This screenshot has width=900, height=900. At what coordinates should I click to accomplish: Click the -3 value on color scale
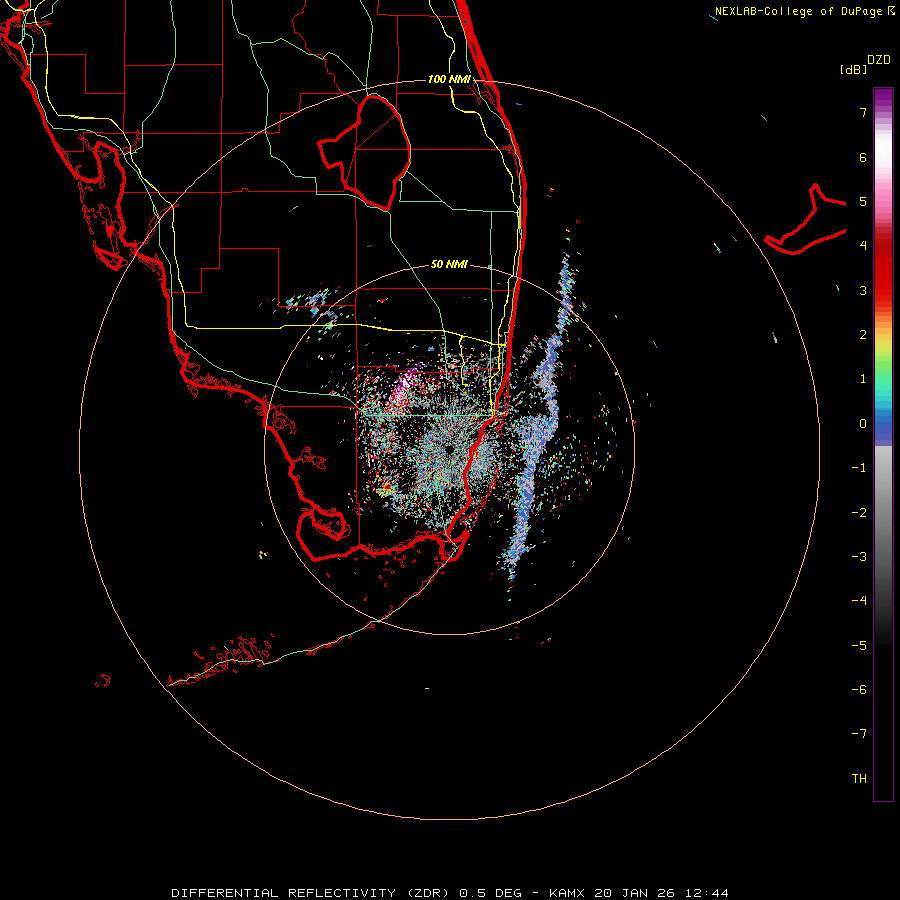point(859,557)
